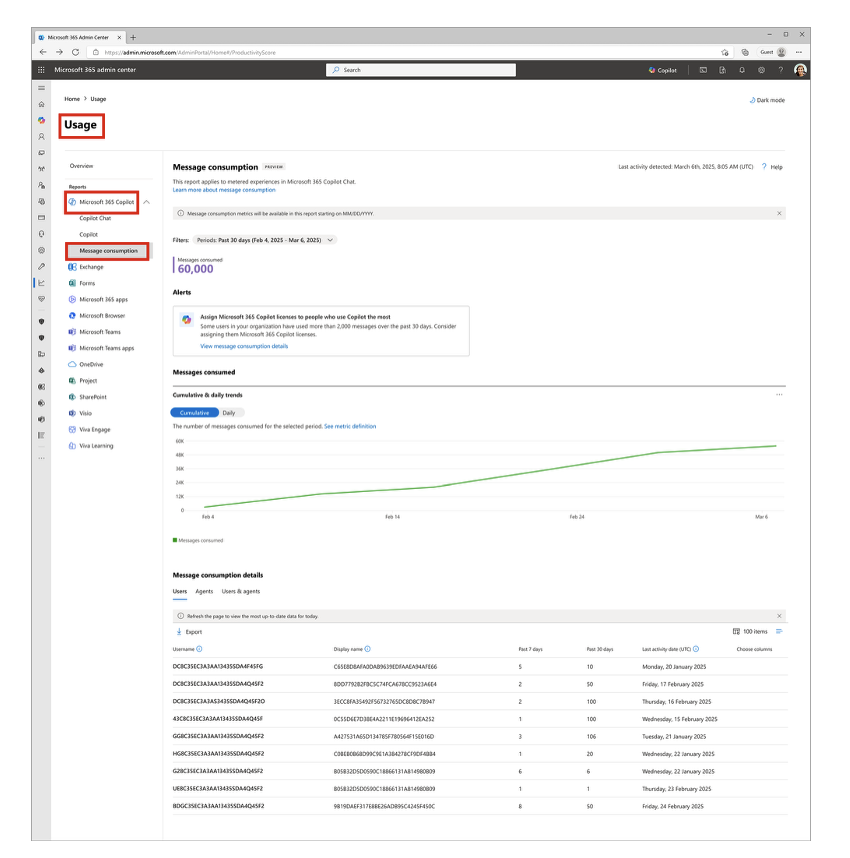Click the Copilot button in header
The height and width of the screenshot is (858, 850).
663,70
